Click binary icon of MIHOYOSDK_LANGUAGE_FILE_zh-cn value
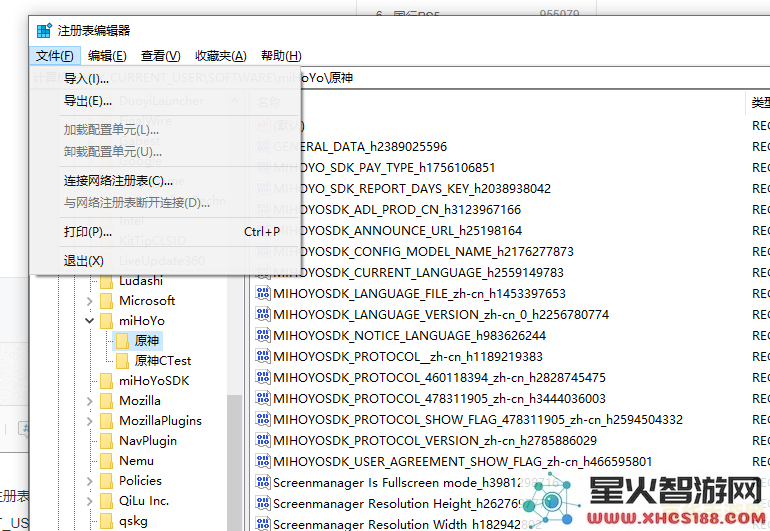The height and width of the screenshot is (531, 770). point(263,294)
